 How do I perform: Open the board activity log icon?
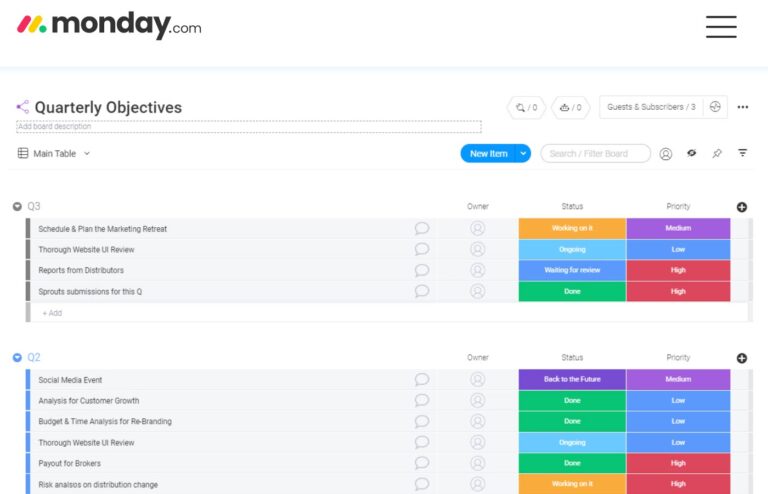714,107
